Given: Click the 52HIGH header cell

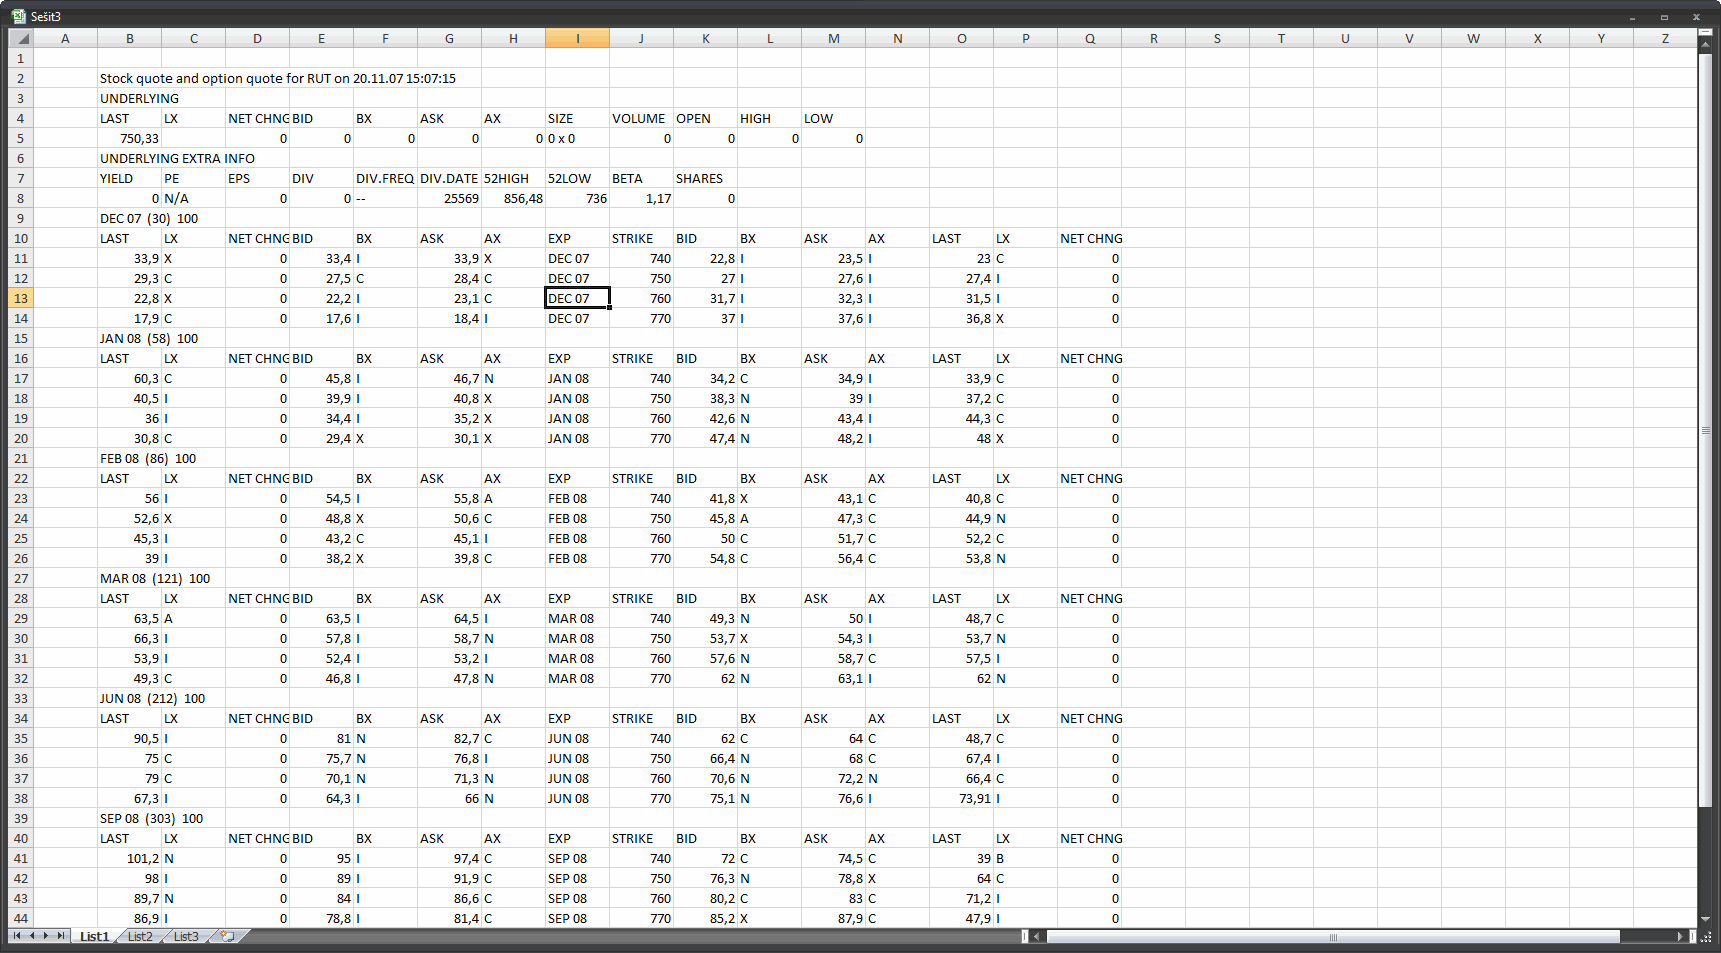Looking at the screenshot, I should 514,178.
